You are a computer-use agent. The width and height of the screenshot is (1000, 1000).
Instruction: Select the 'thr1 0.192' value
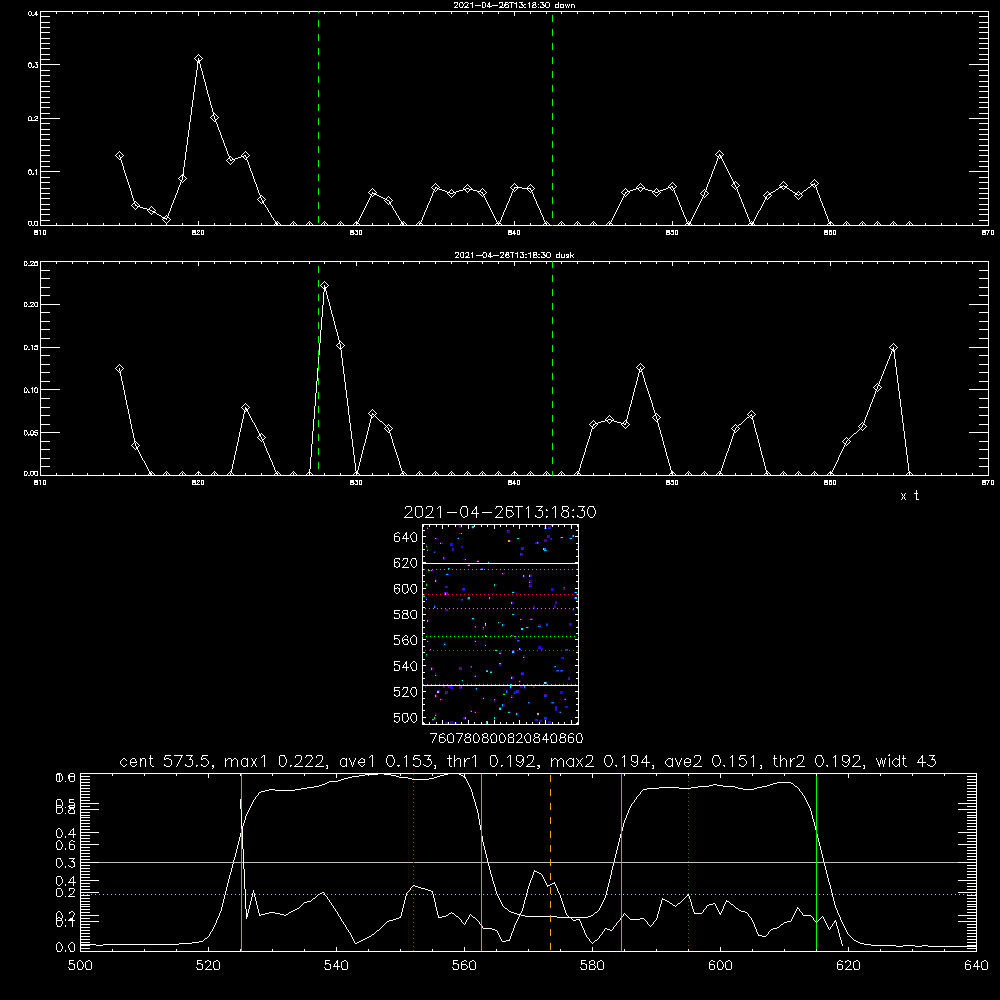490,761
